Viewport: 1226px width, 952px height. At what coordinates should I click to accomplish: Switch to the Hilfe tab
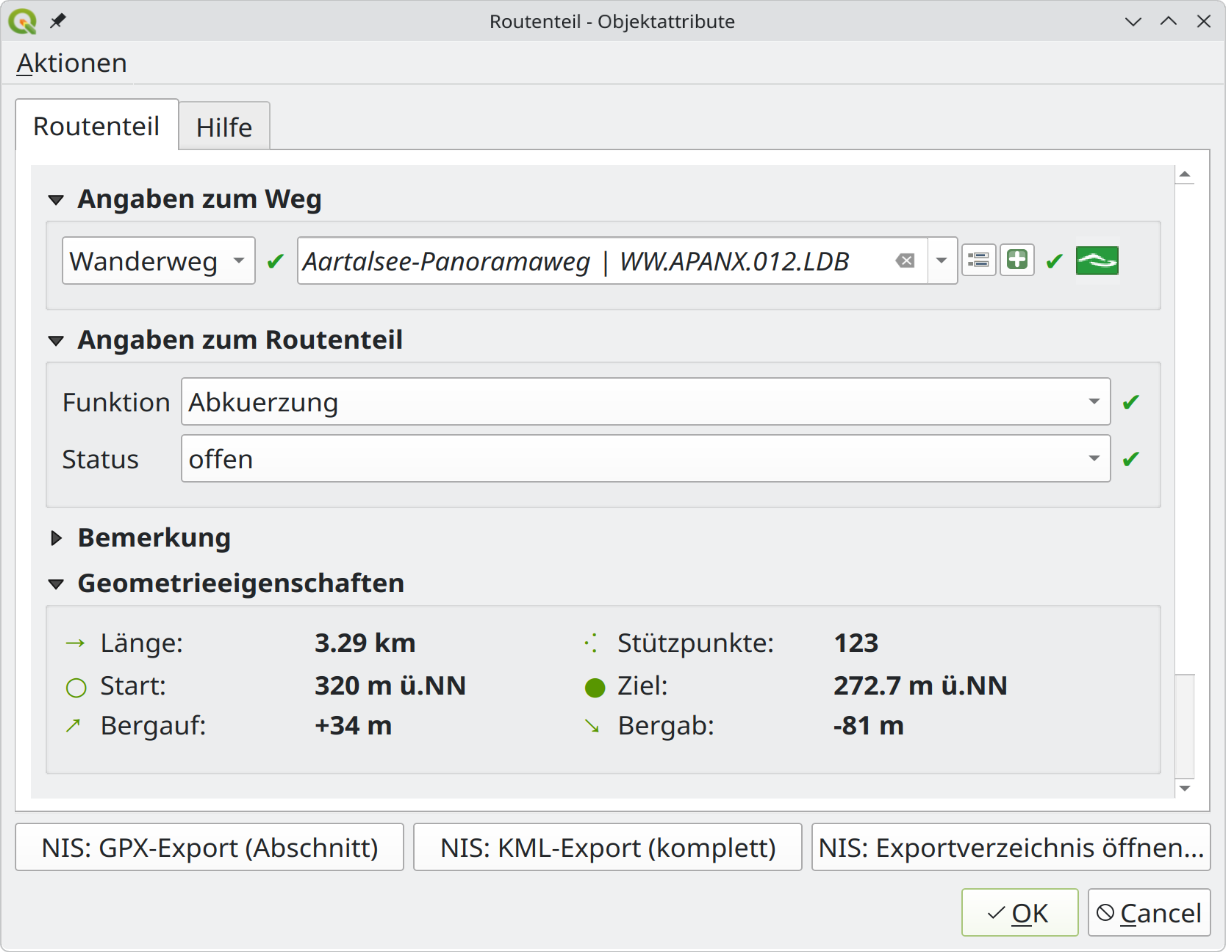(224, 127)
